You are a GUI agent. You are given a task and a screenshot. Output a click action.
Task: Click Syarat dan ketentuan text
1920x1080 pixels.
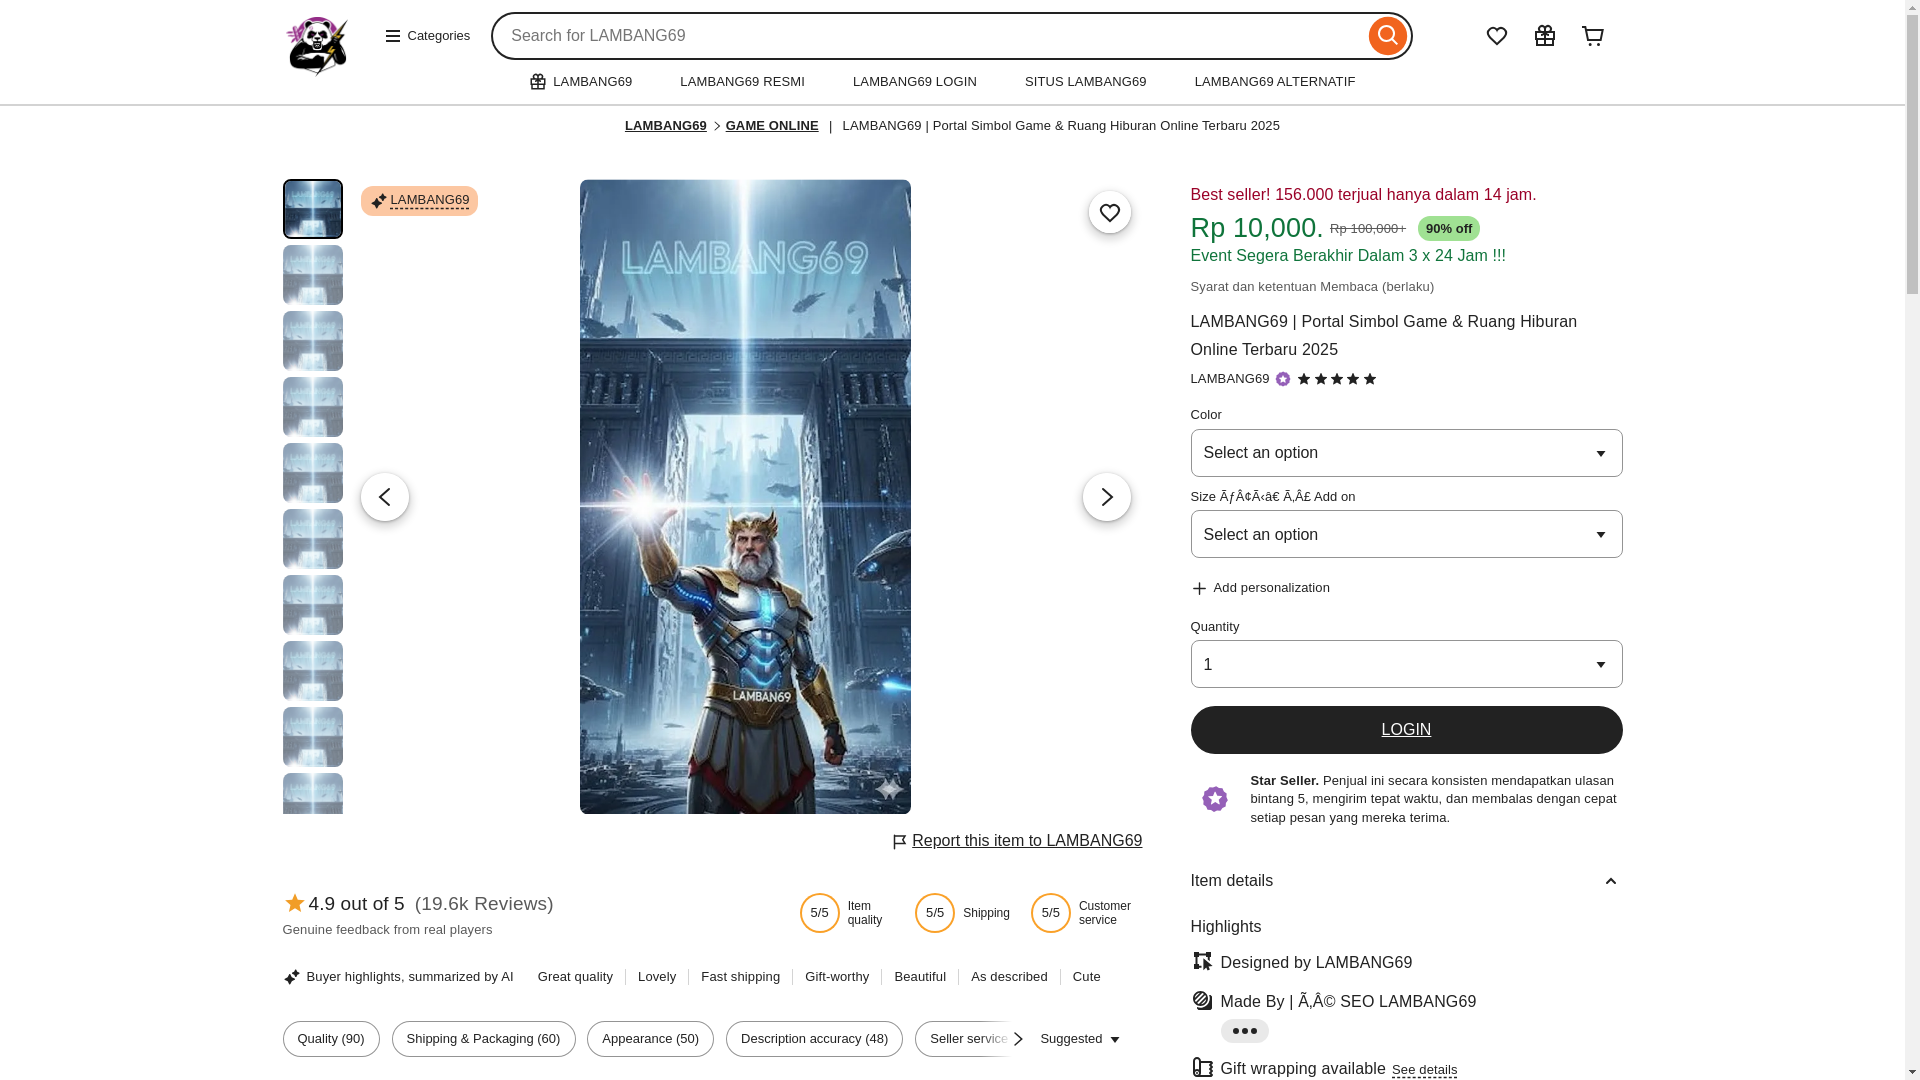pyautogui.click(x=1312, y=287)
